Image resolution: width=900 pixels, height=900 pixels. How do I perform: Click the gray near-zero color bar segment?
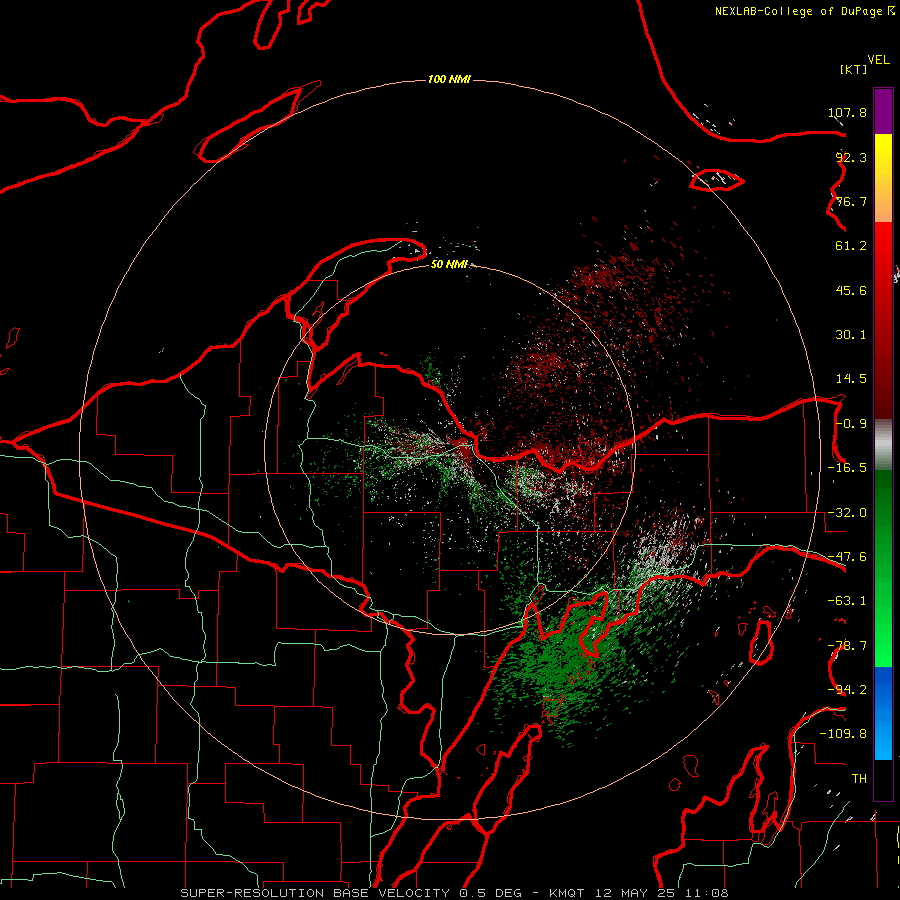tap(883, 445)
